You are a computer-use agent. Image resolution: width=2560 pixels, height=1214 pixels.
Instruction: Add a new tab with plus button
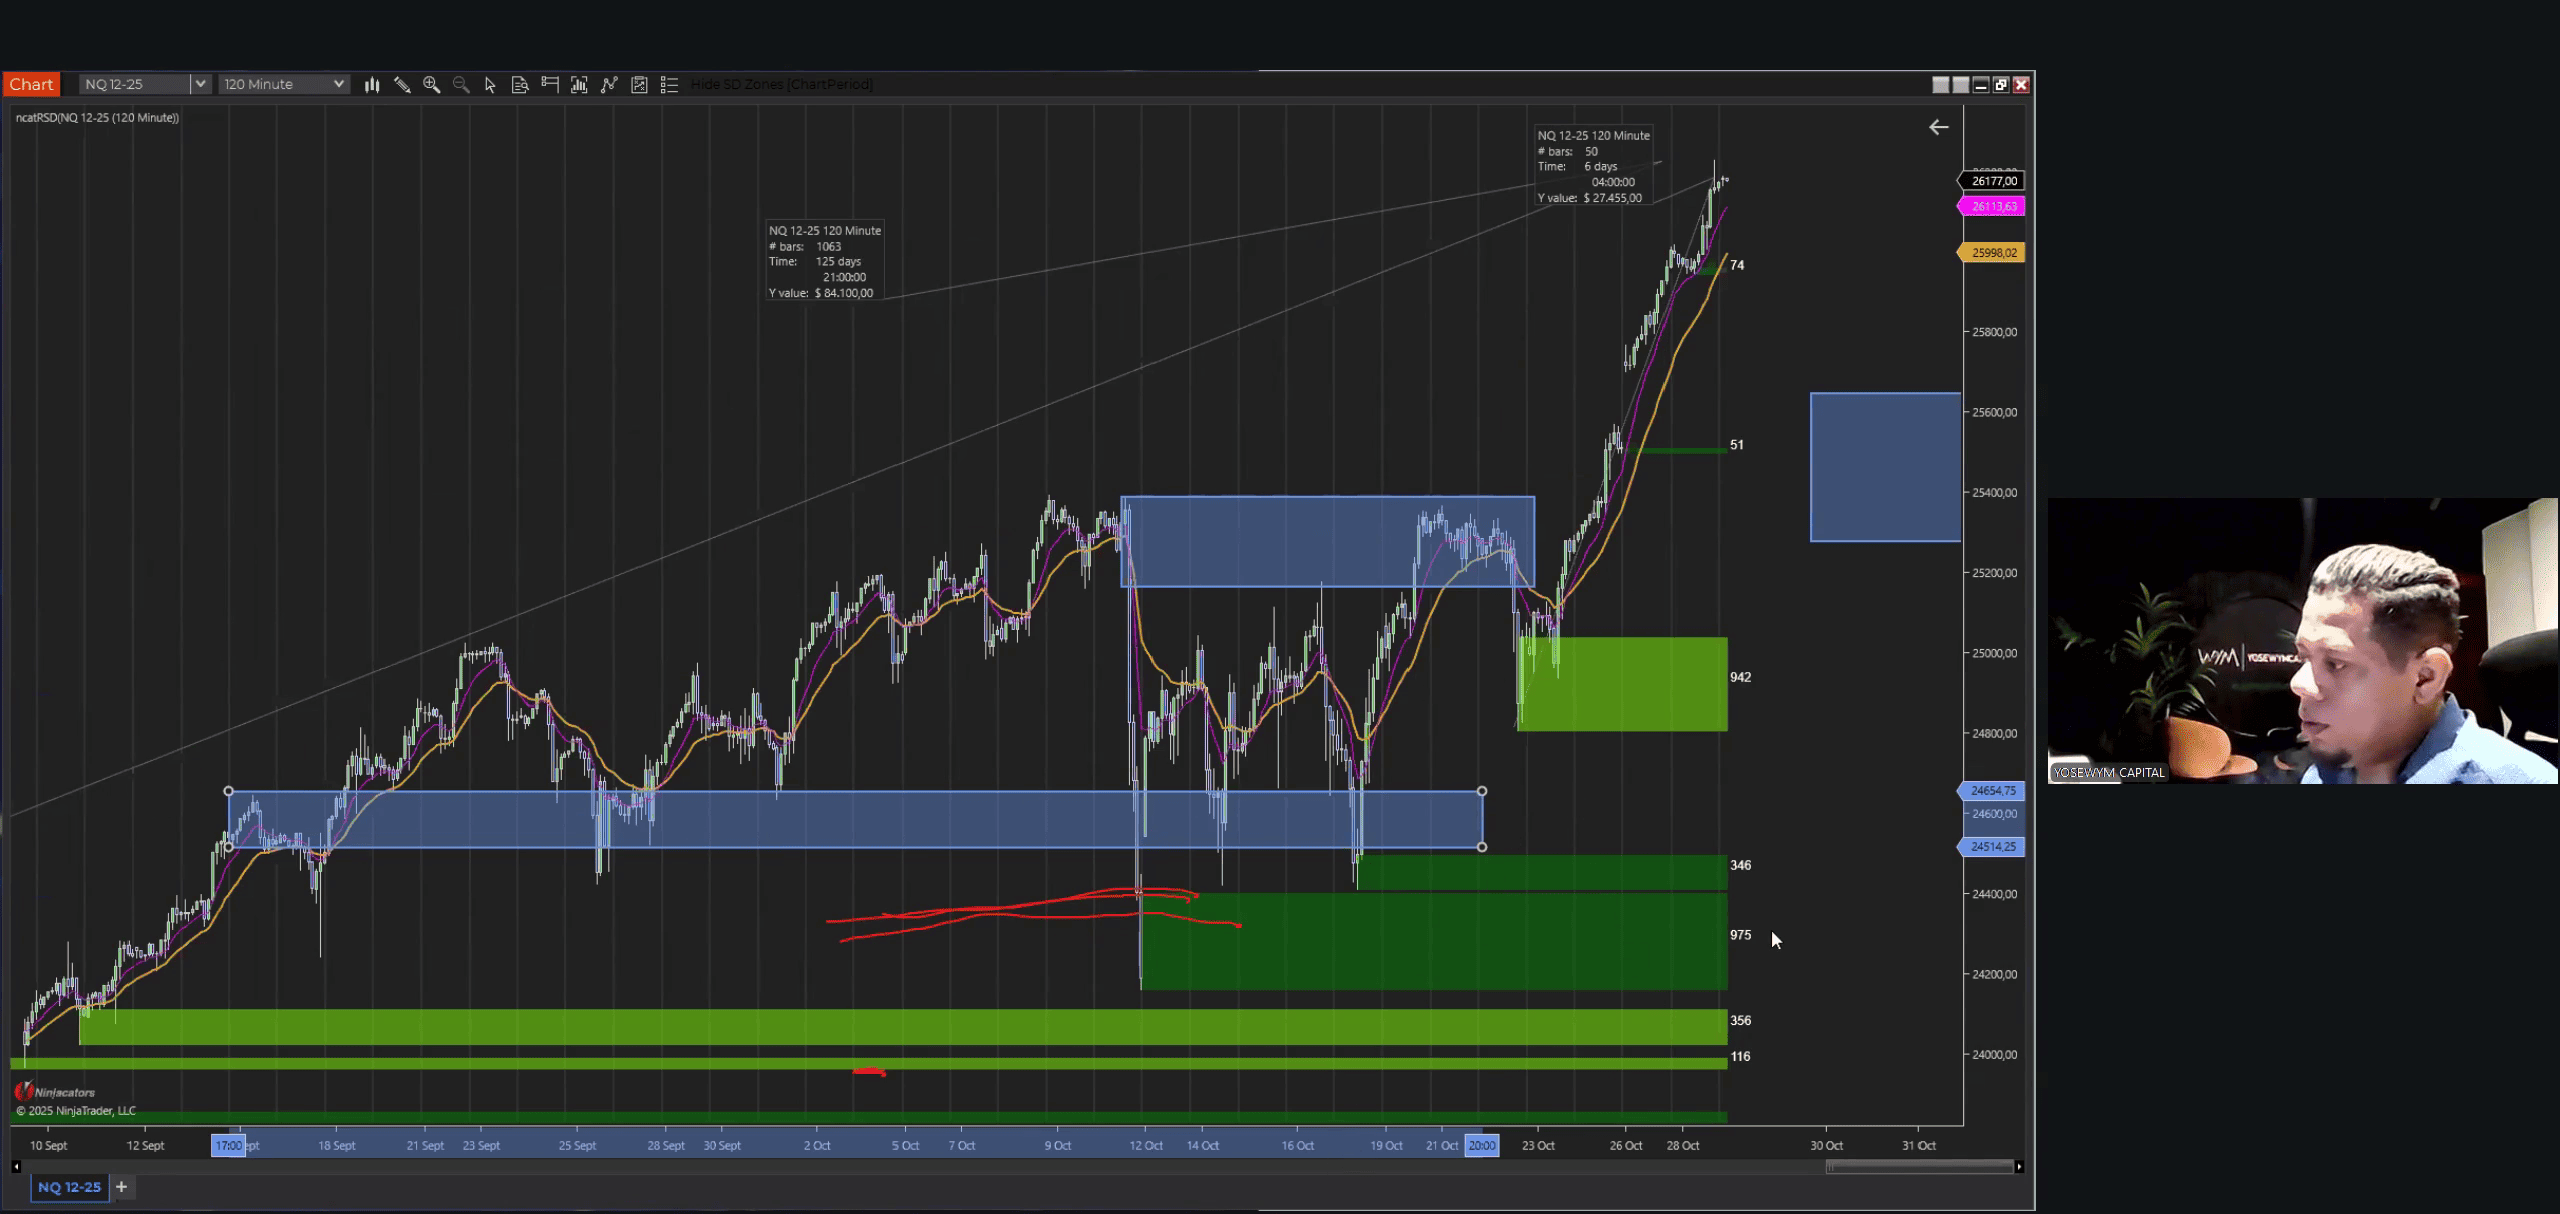pos(121,1187)
